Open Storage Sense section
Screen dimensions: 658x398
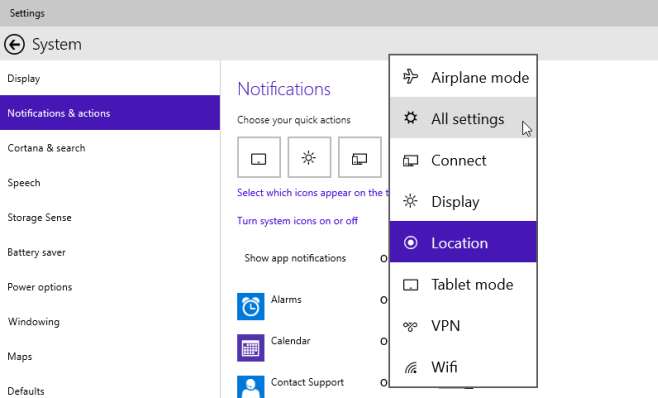(x=110, y=217)
